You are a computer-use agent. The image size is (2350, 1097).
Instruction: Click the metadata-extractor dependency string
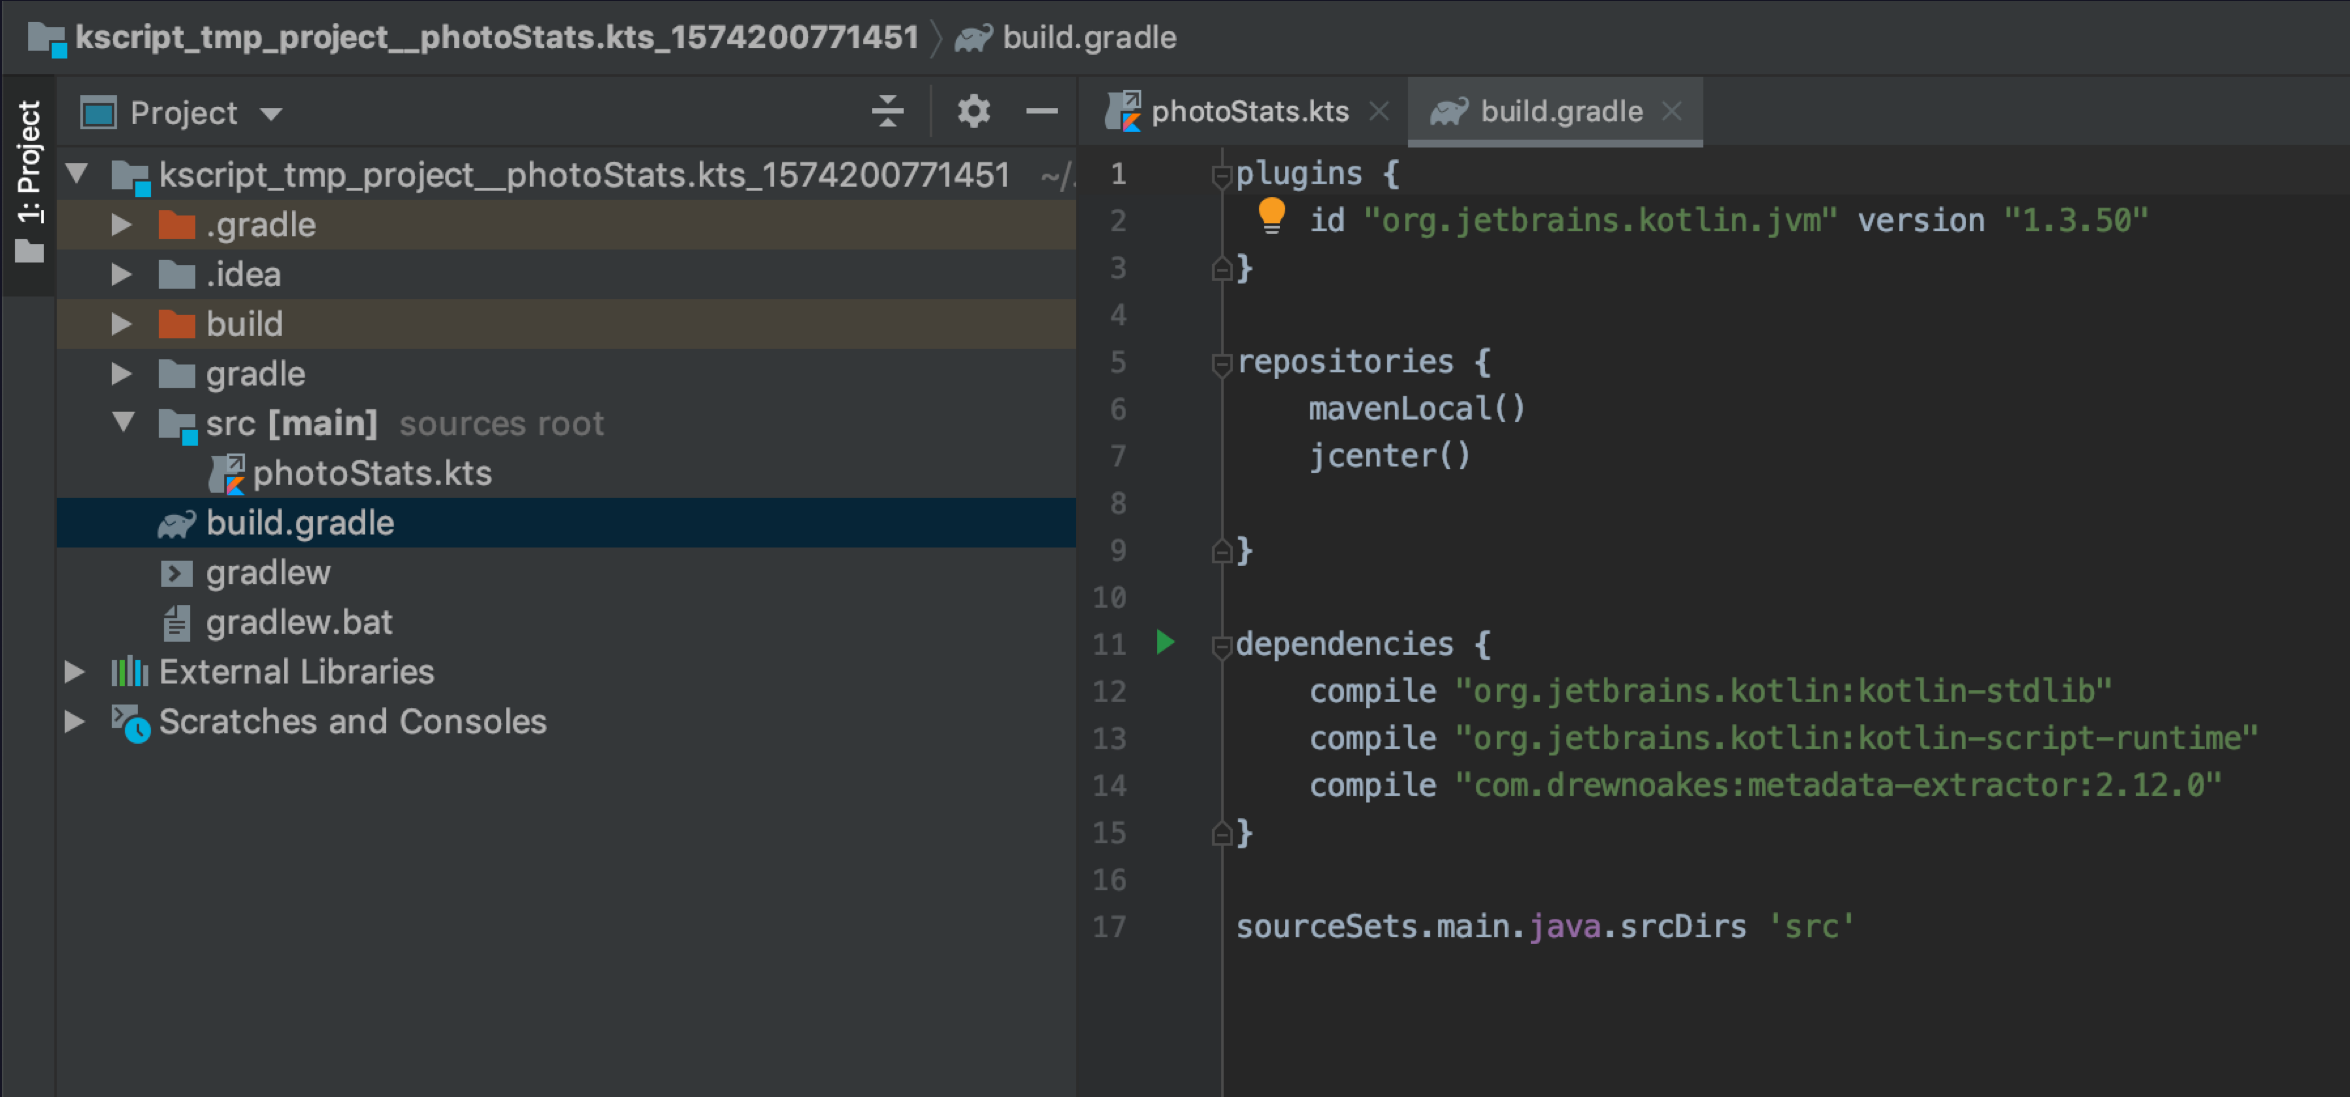(x=1838, y=785)
